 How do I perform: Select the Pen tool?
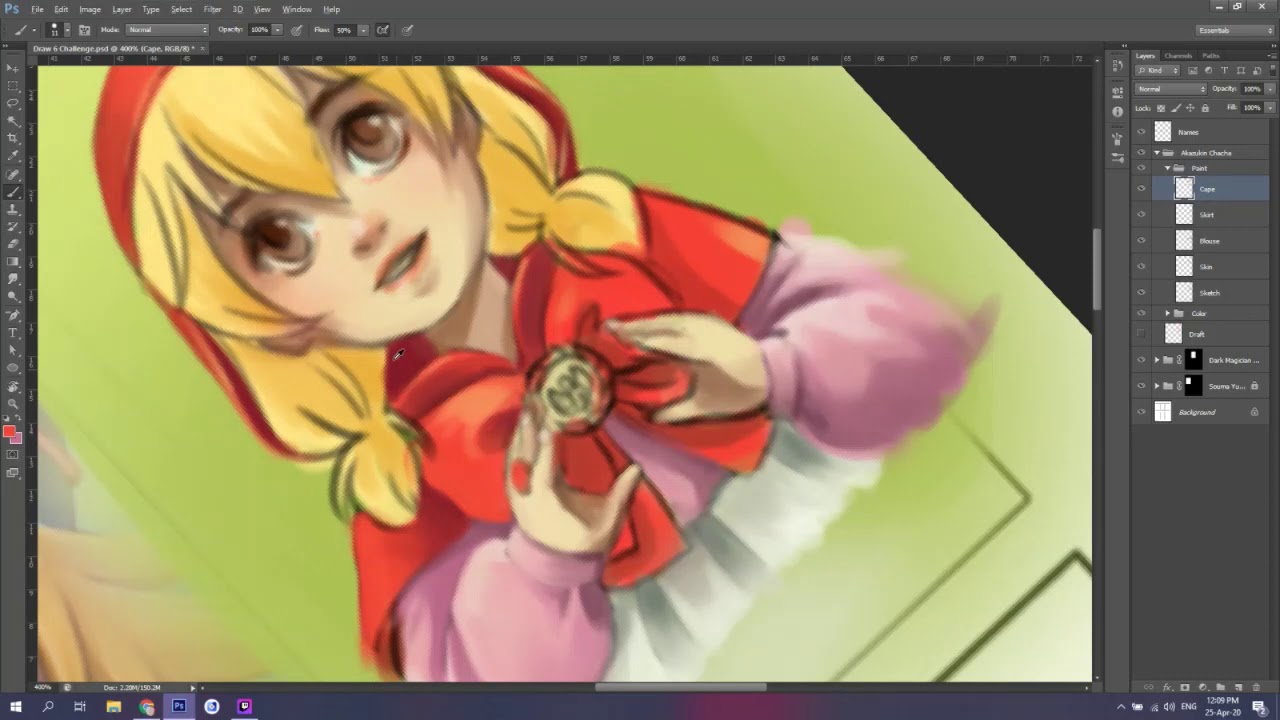[13, 315]
